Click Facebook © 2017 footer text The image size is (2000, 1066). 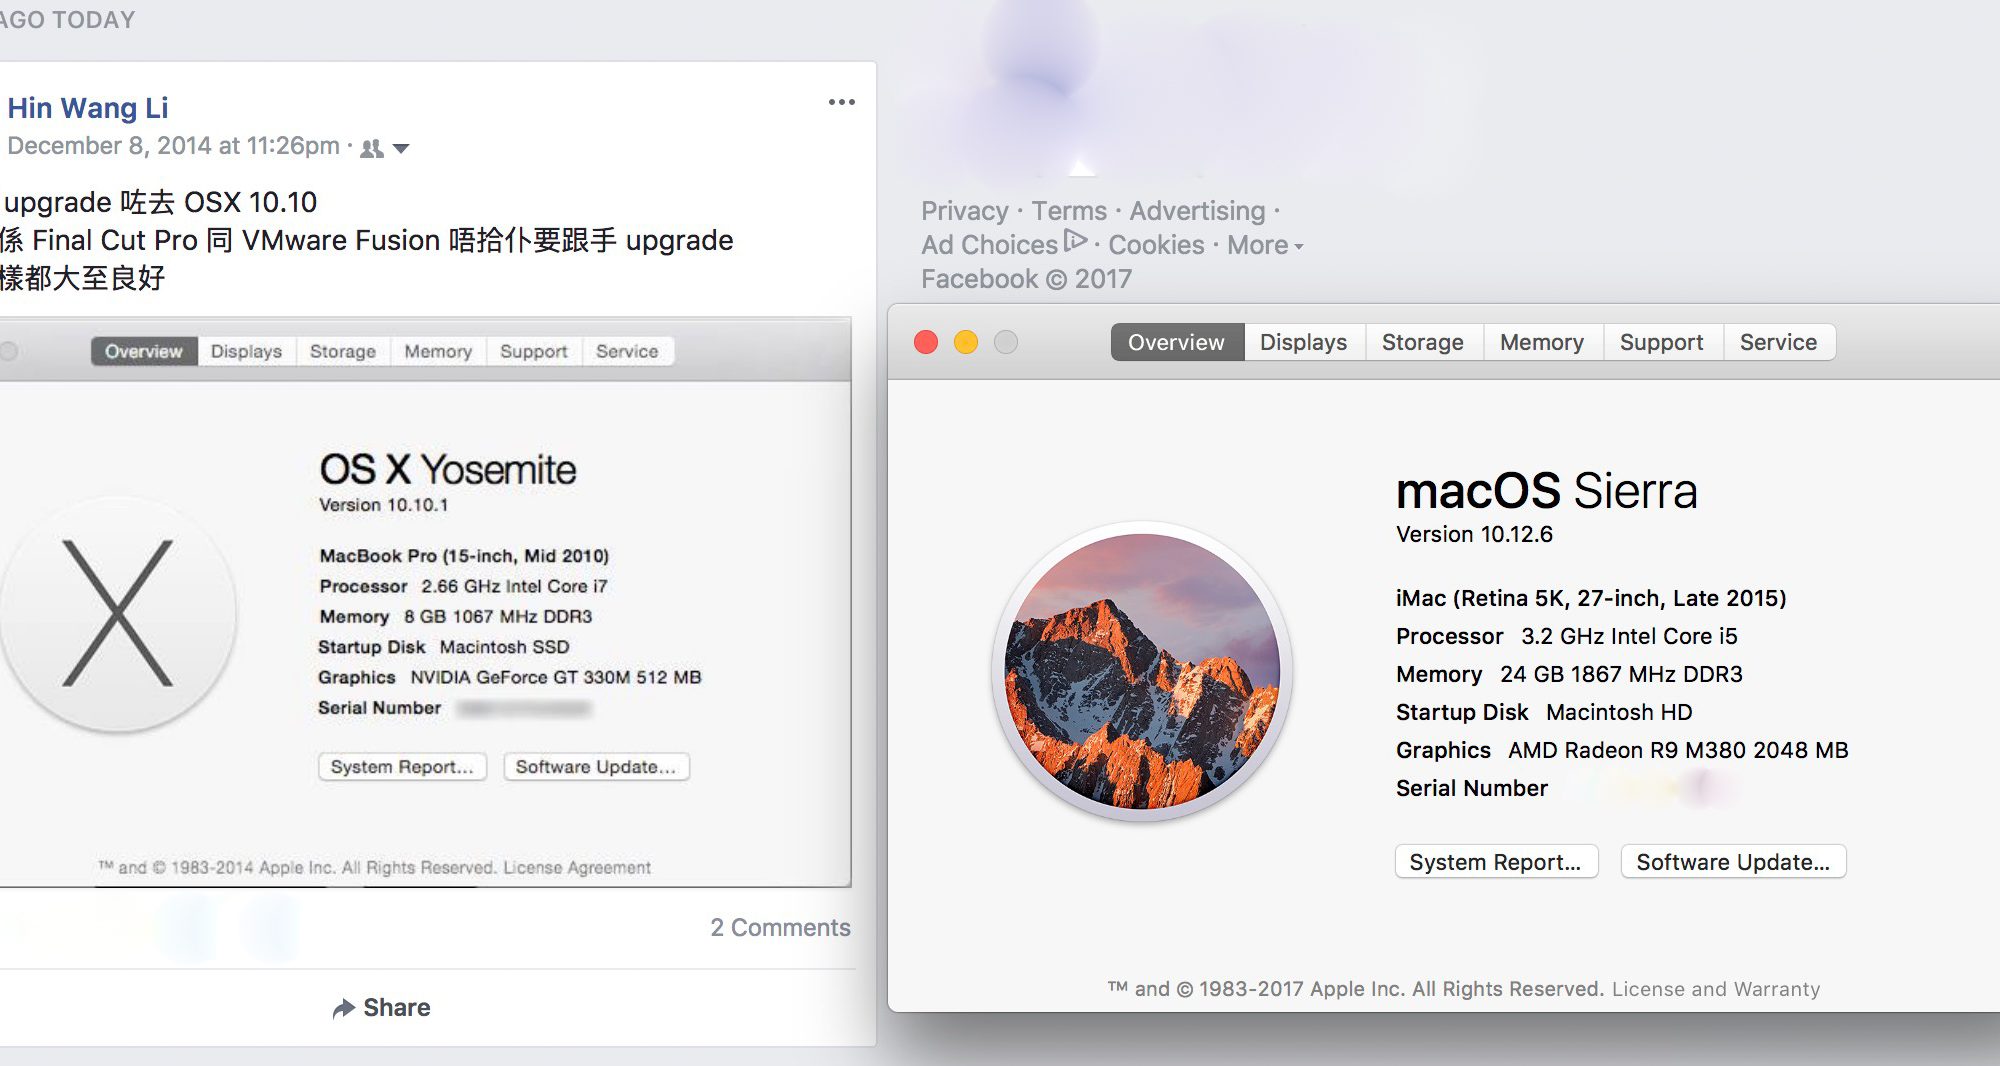click(x=1026, y=279)
